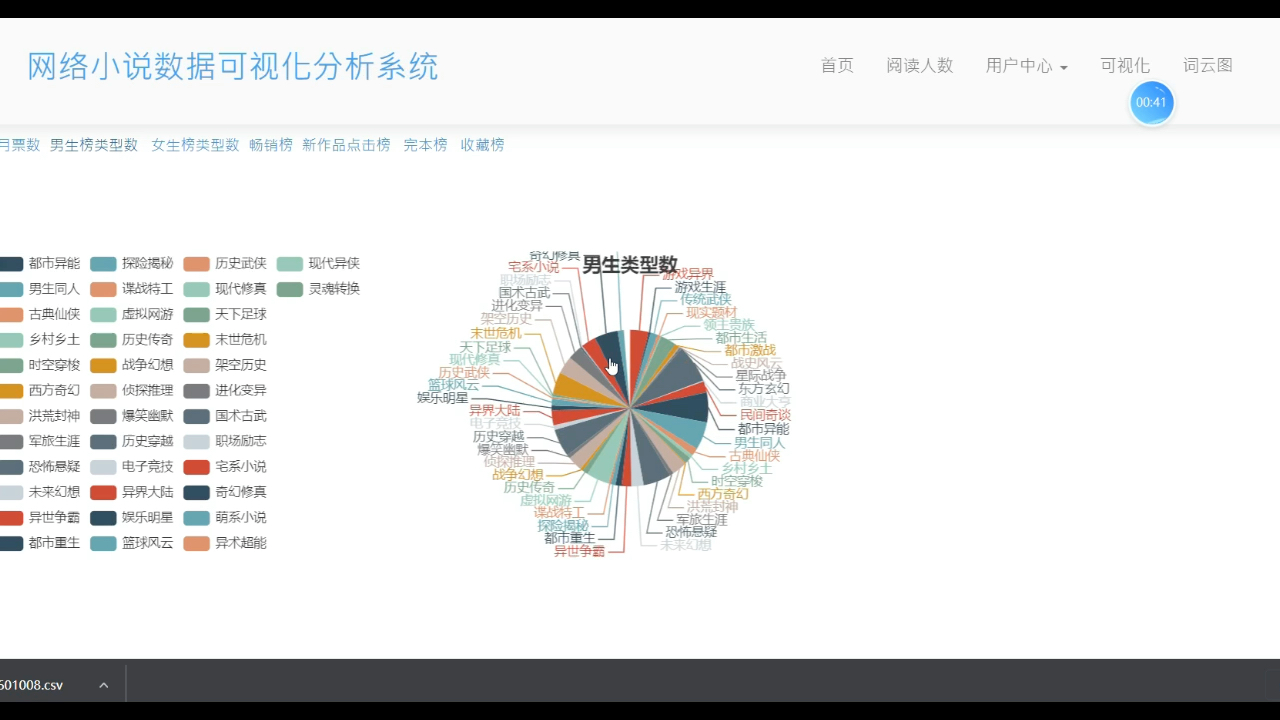Open options chevron for the downloaded csv file
Viewport: 1280px width, 720px height.
click(103, 685)
